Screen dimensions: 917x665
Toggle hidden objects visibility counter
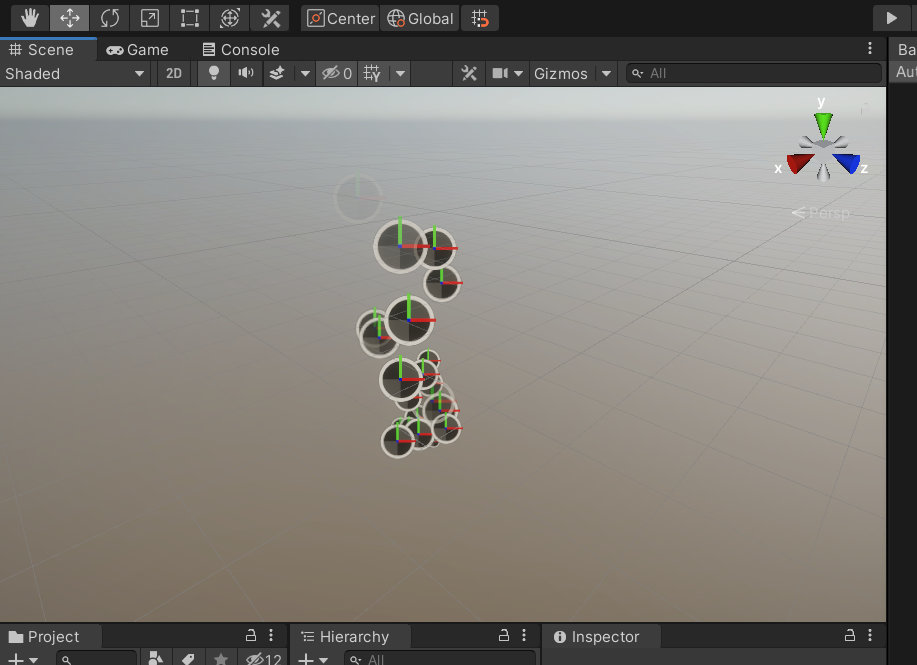point(337,74)
